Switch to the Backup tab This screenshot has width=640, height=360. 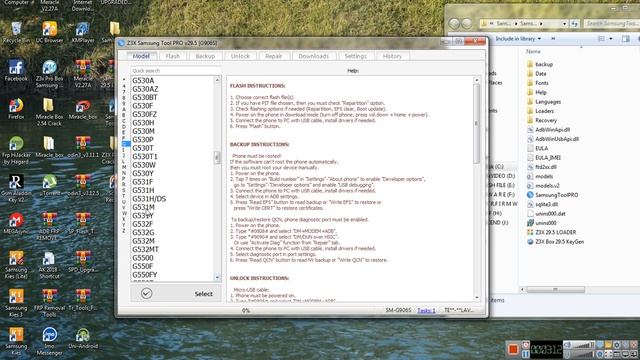205,56
